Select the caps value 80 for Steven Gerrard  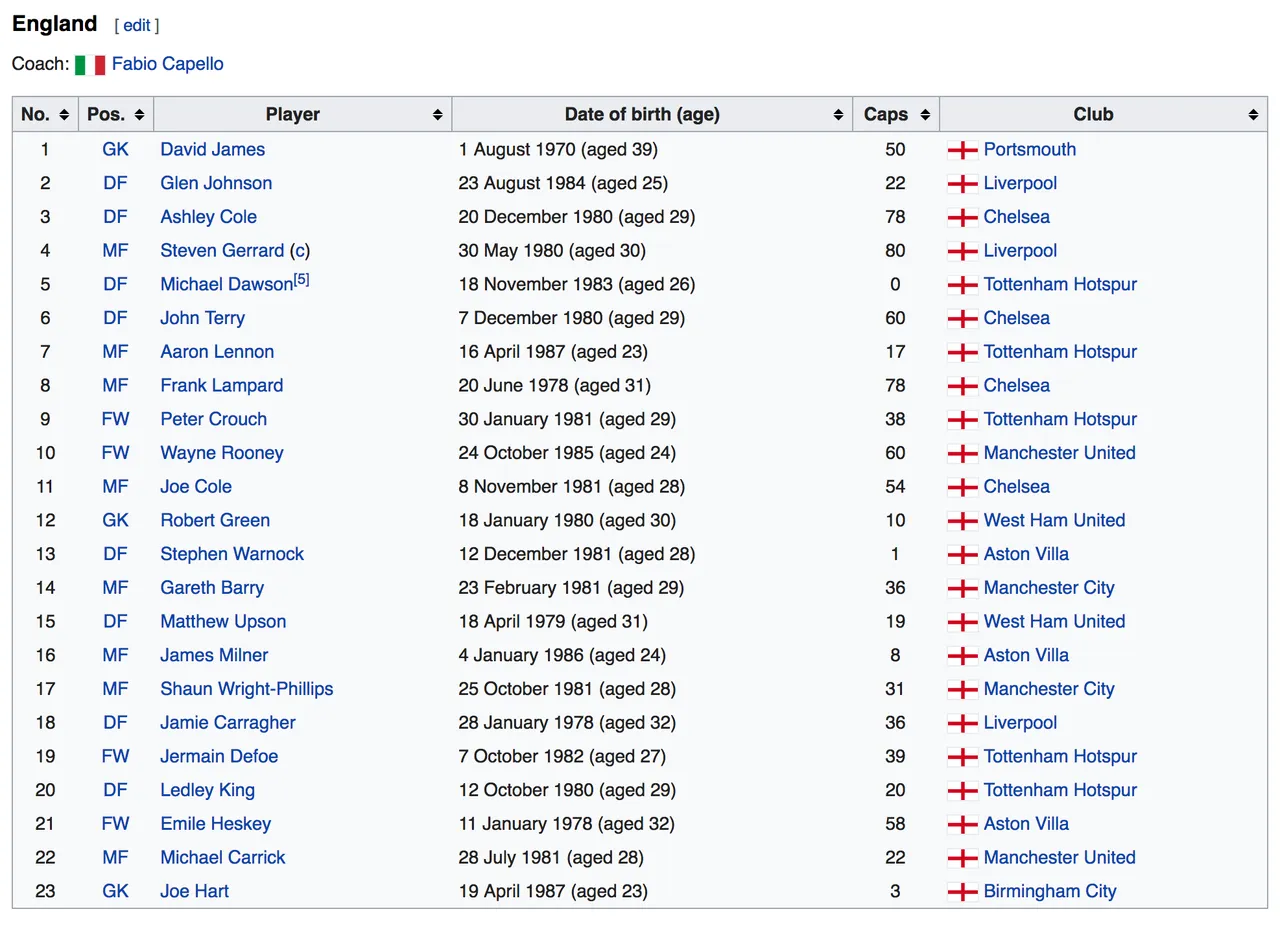[895, 251]
